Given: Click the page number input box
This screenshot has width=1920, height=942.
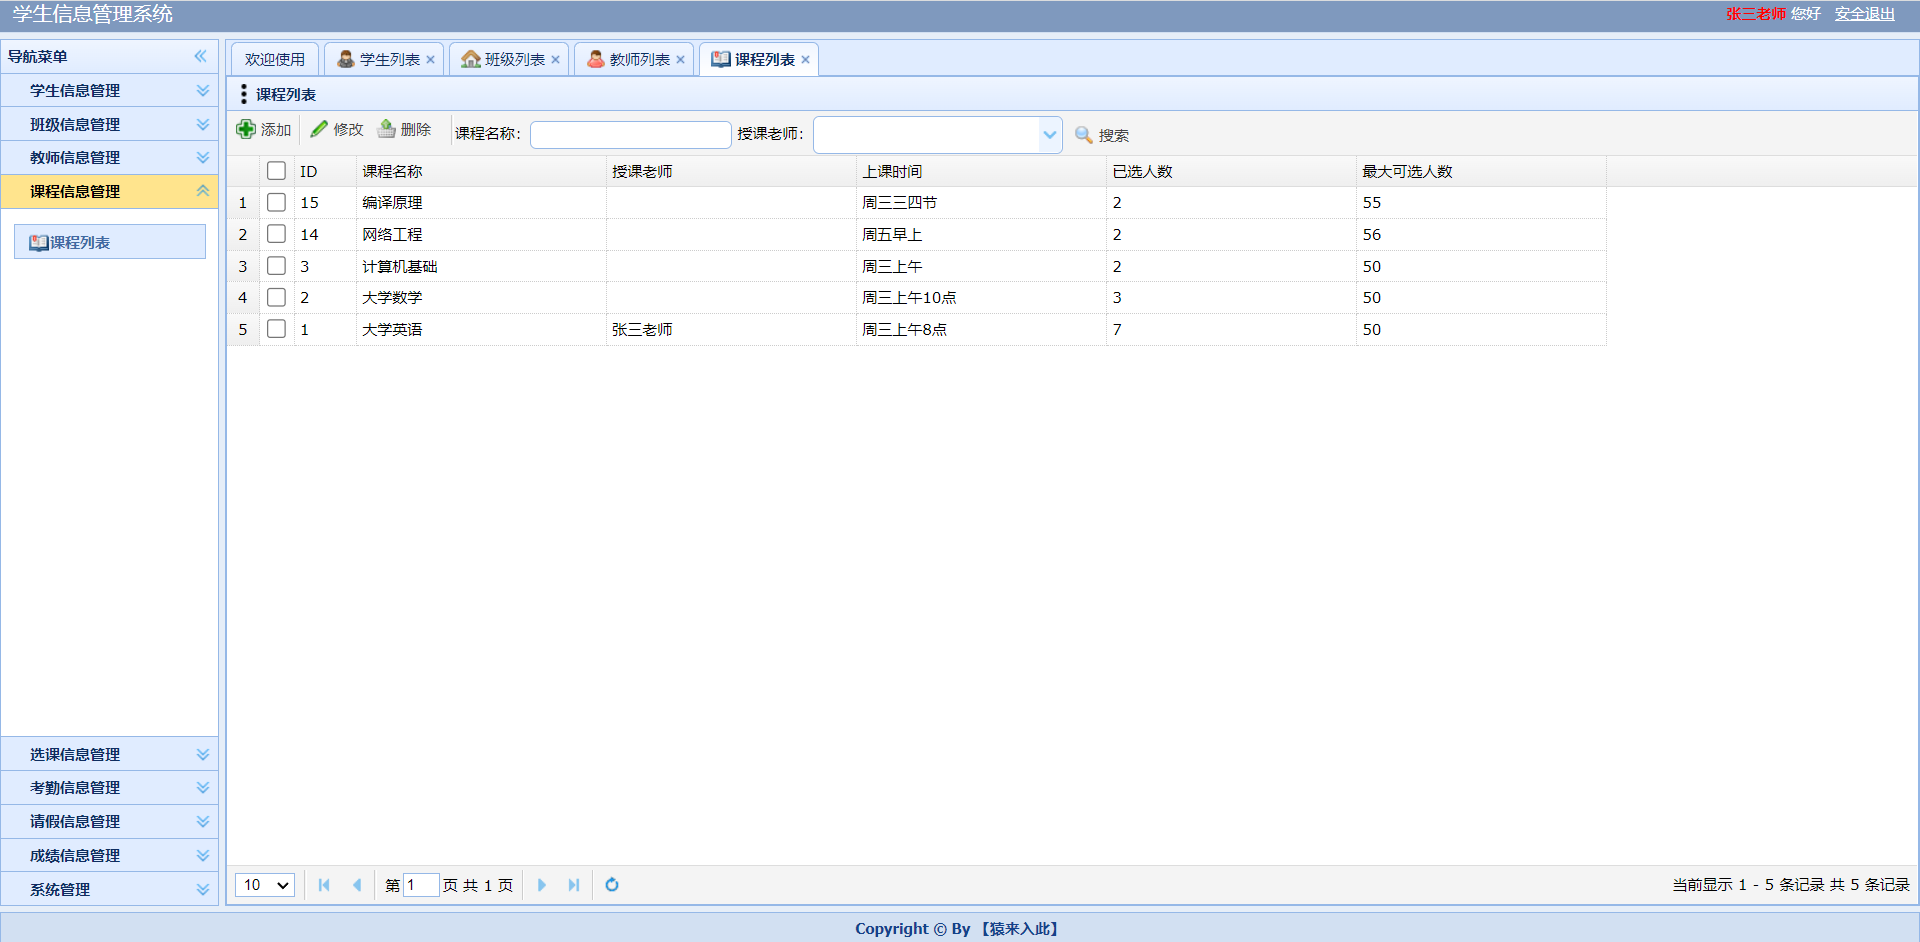Looking at the screenshot, I should point(421,885).
